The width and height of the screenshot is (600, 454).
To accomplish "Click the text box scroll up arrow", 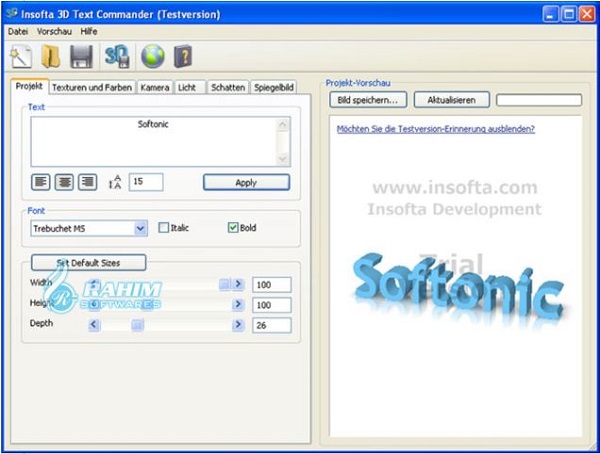I will click(283, 125).
